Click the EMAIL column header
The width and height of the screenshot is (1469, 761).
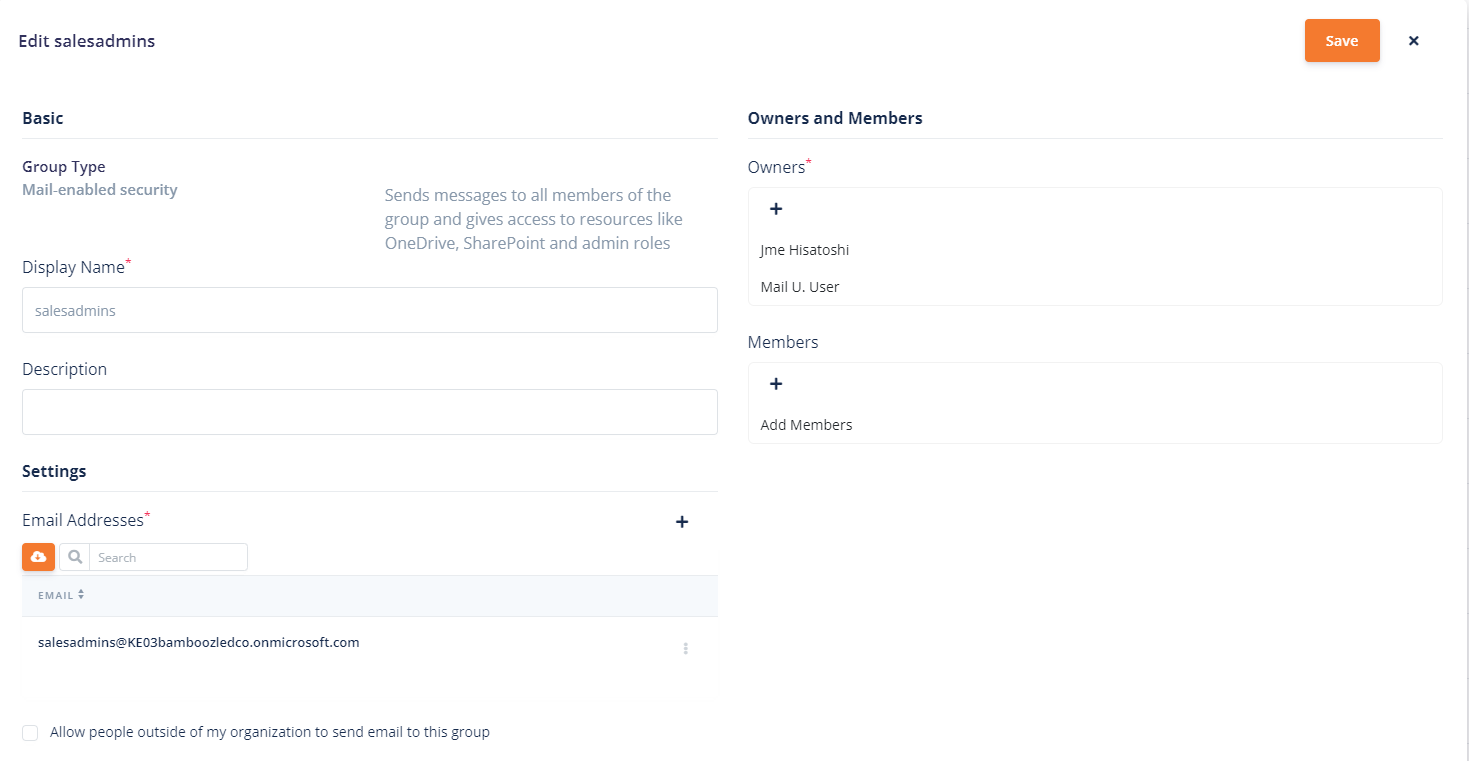click(x=56, y=595)
